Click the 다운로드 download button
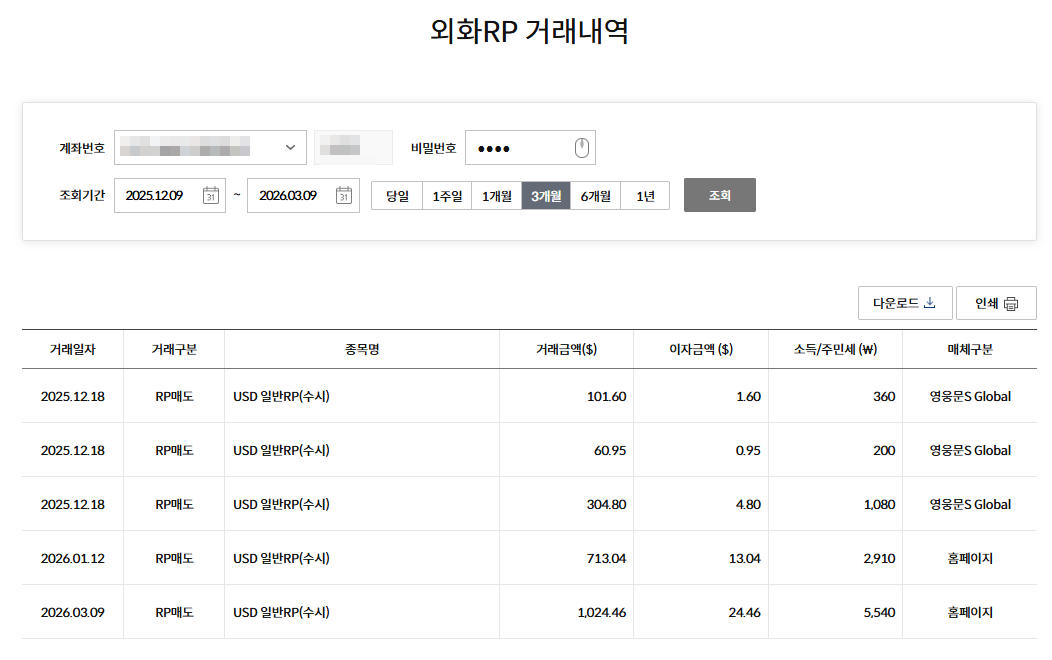This screenshot has width=1052, height=660. coord(905,302)
